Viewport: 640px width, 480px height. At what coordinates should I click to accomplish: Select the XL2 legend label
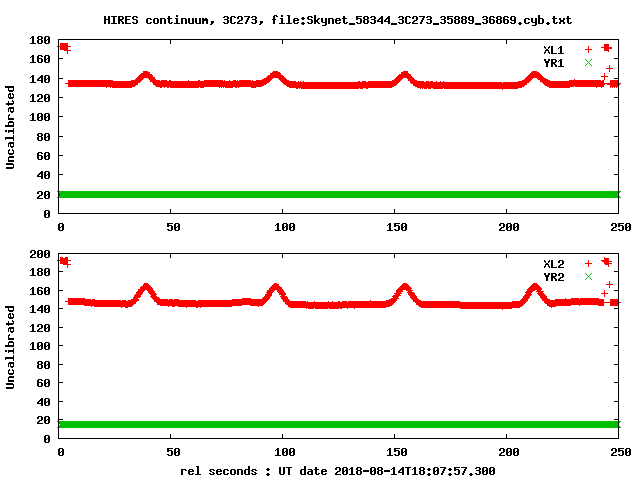click(x=553, y=264)
